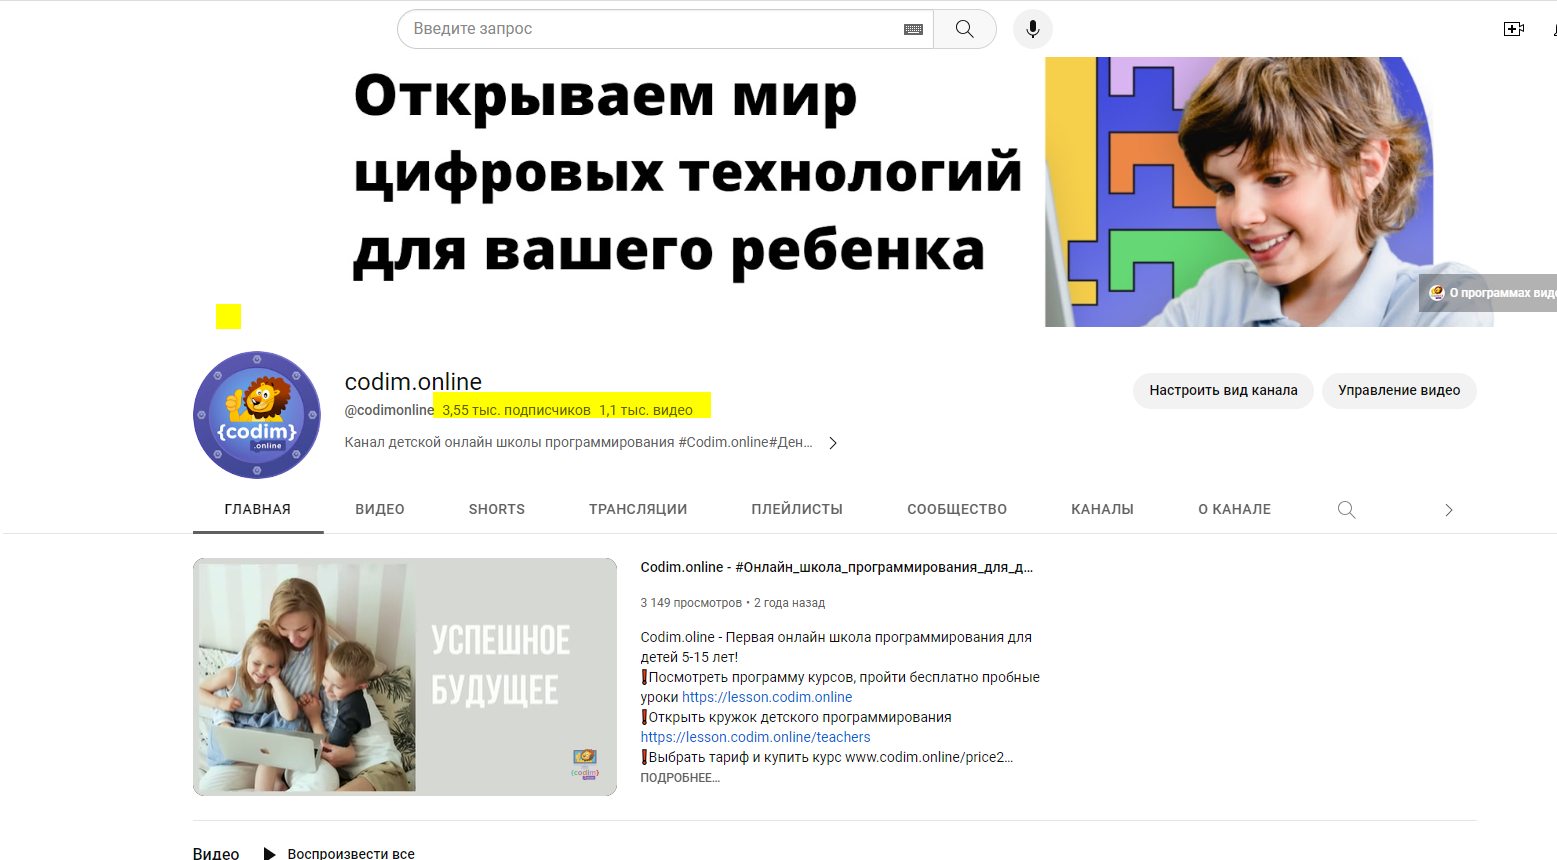Play the 'Успешное будущее' video thumbnail

(405, 677)
